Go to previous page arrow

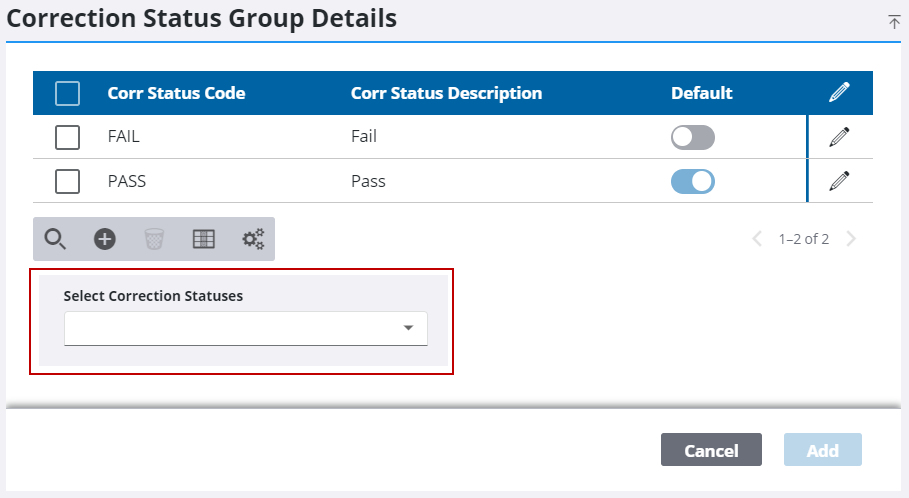[x=757, y=239]
